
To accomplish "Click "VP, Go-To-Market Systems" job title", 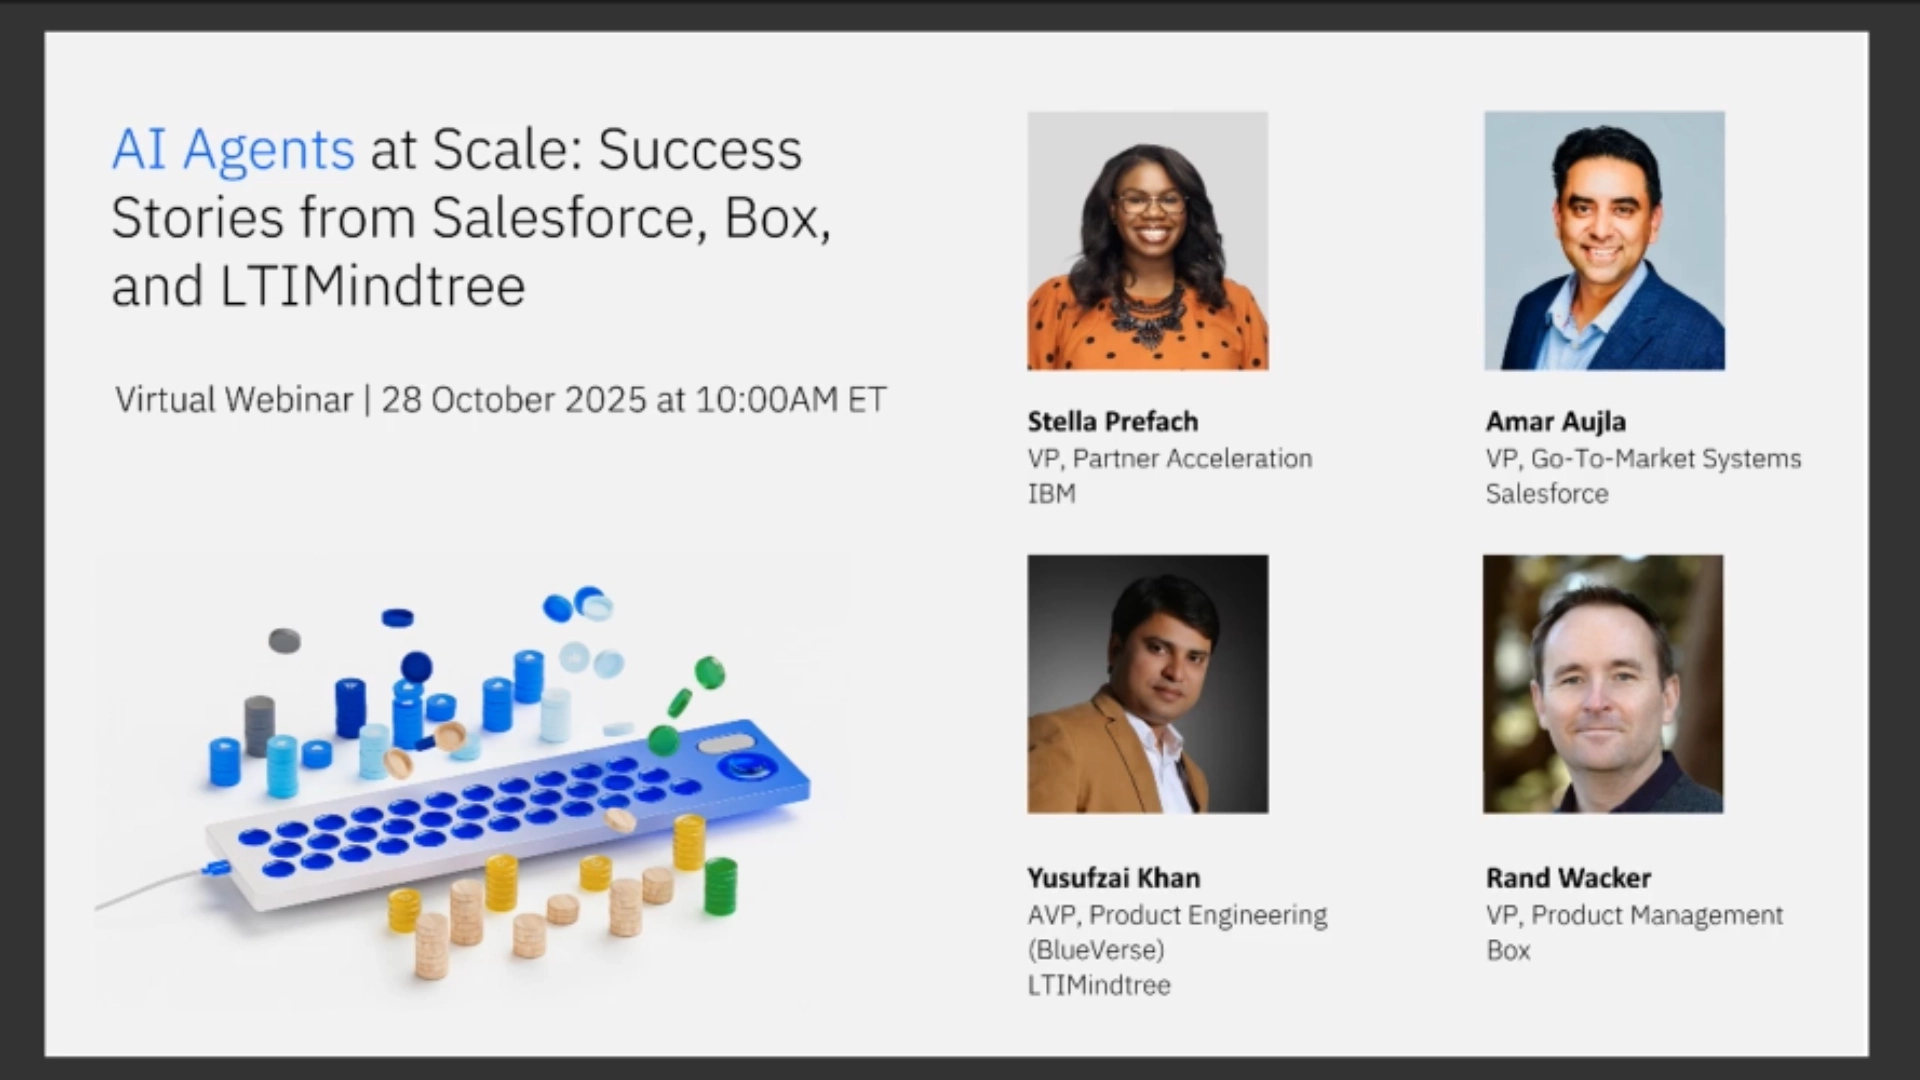I will pos(1643,459).
